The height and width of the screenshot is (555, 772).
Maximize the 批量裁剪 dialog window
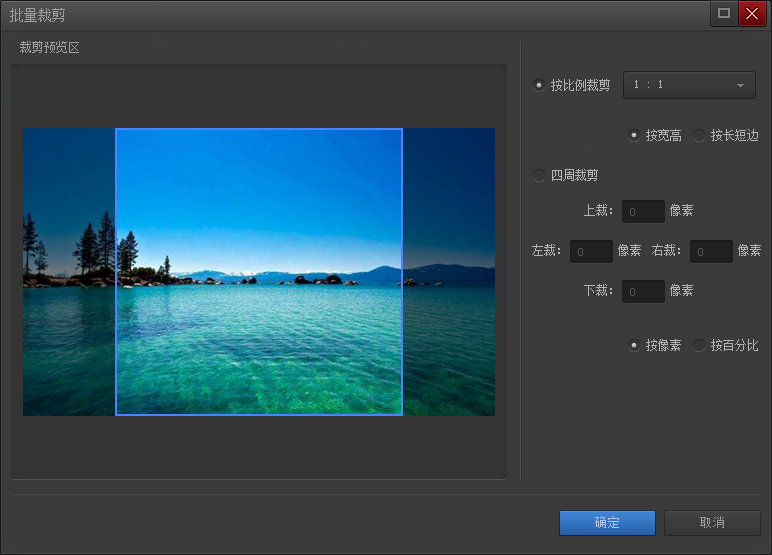click(x=724, y=14)
